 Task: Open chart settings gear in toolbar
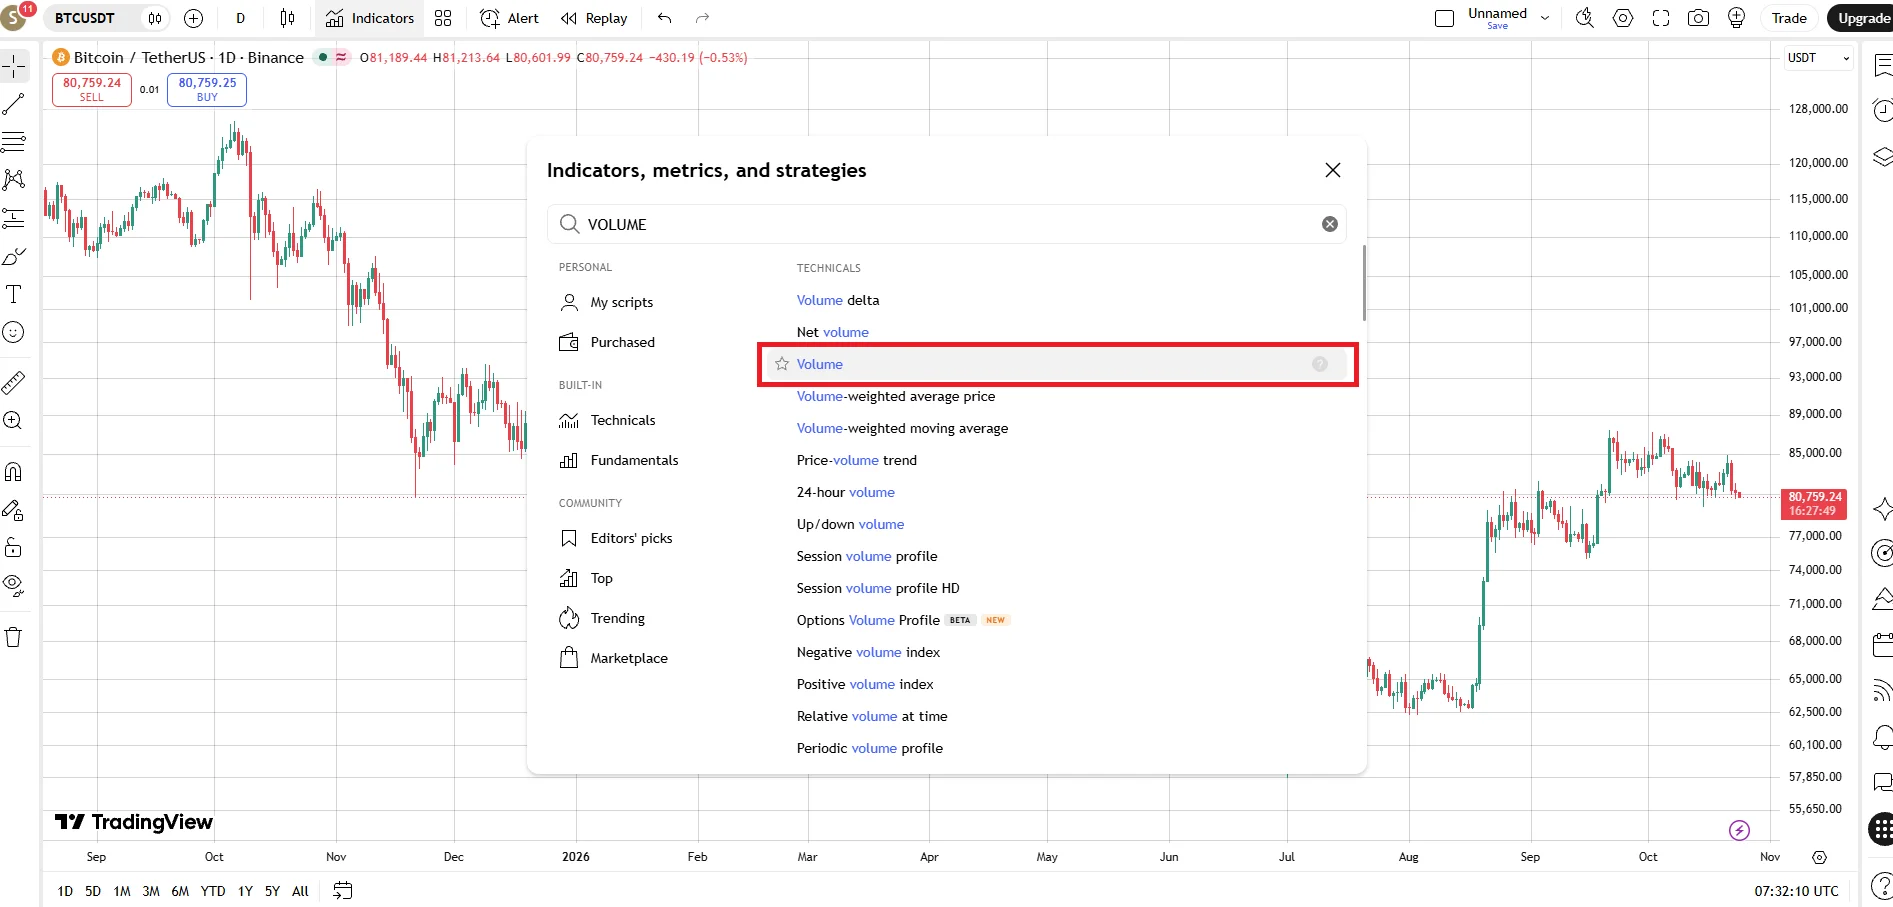[1623, 18]
